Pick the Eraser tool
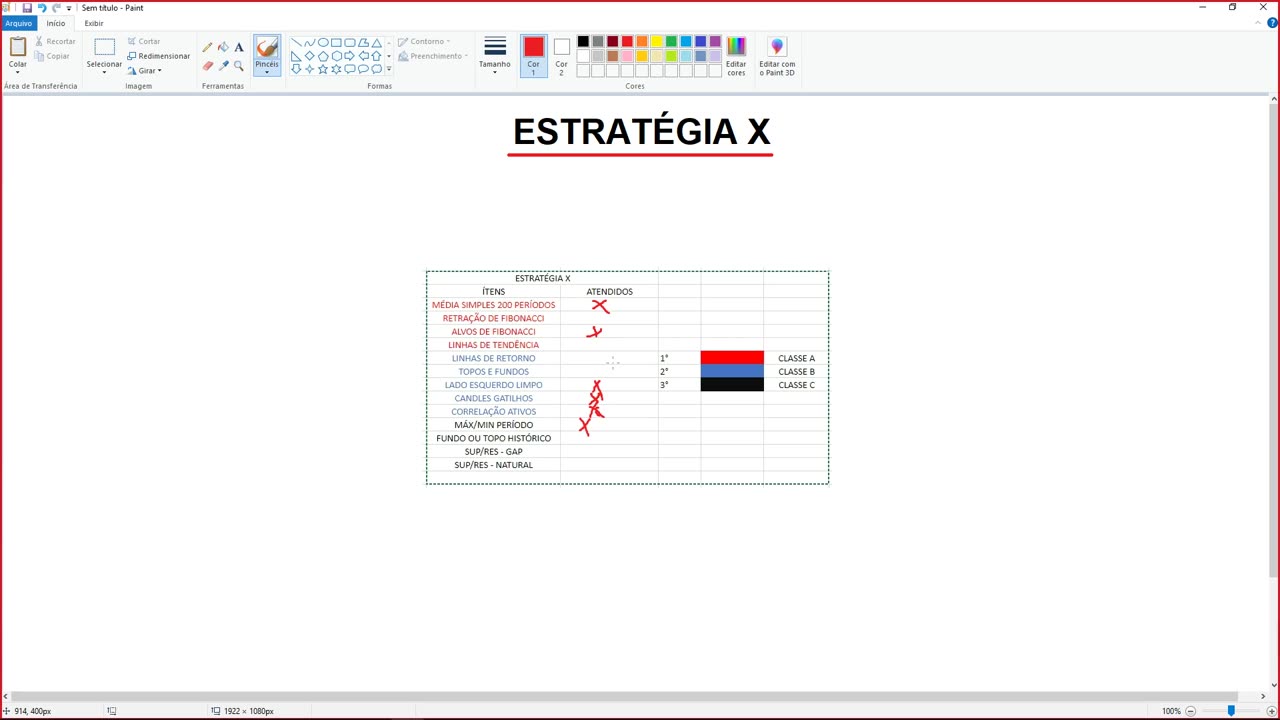Viewport: 1280px width, 720px height. (x=207, y=66)
